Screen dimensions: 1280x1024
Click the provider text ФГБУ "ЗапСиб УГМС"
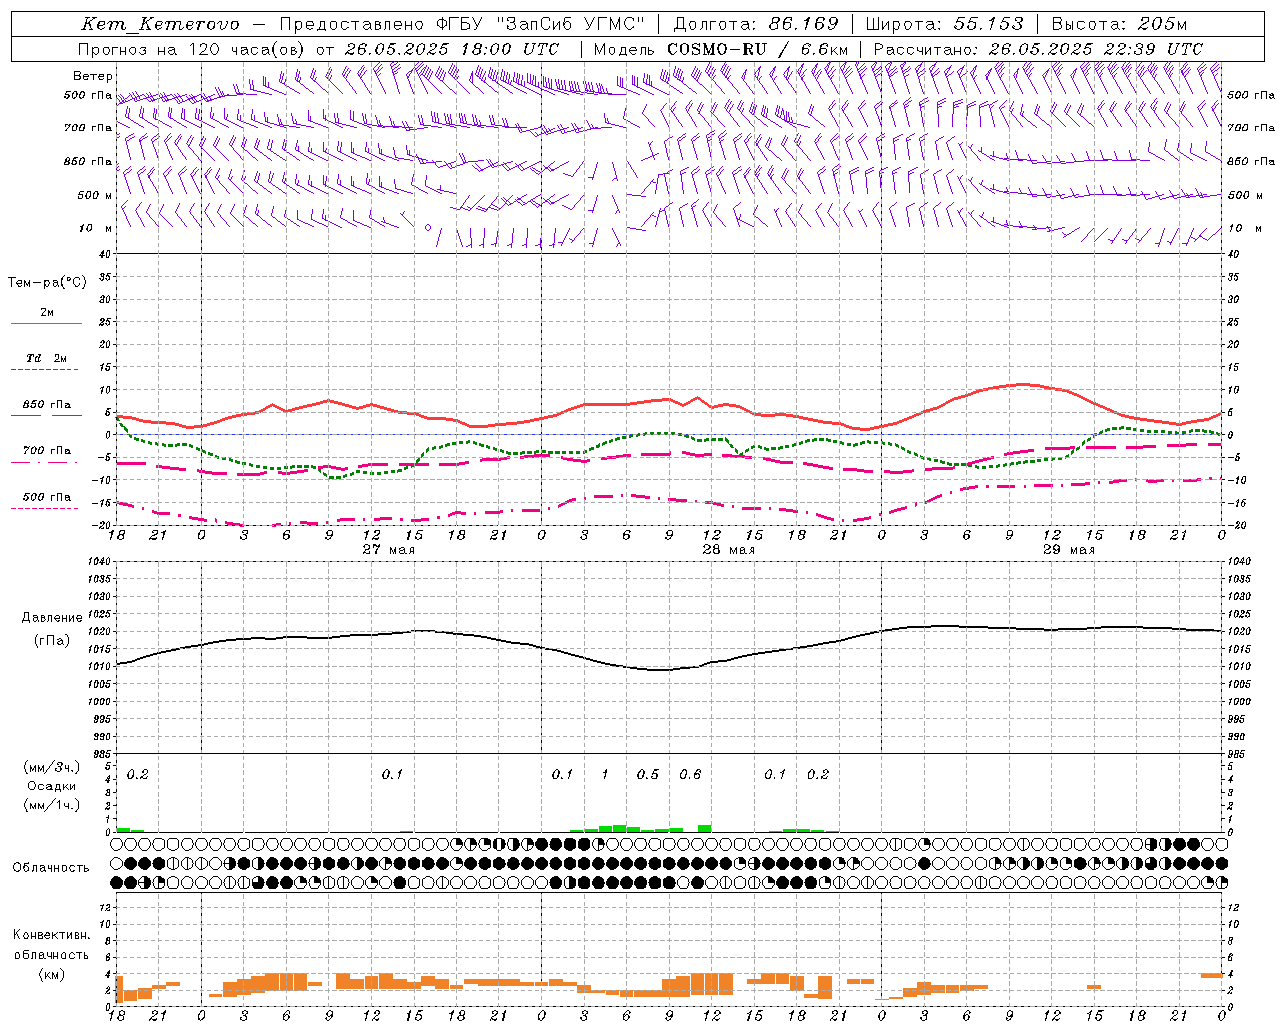[540, 24]
